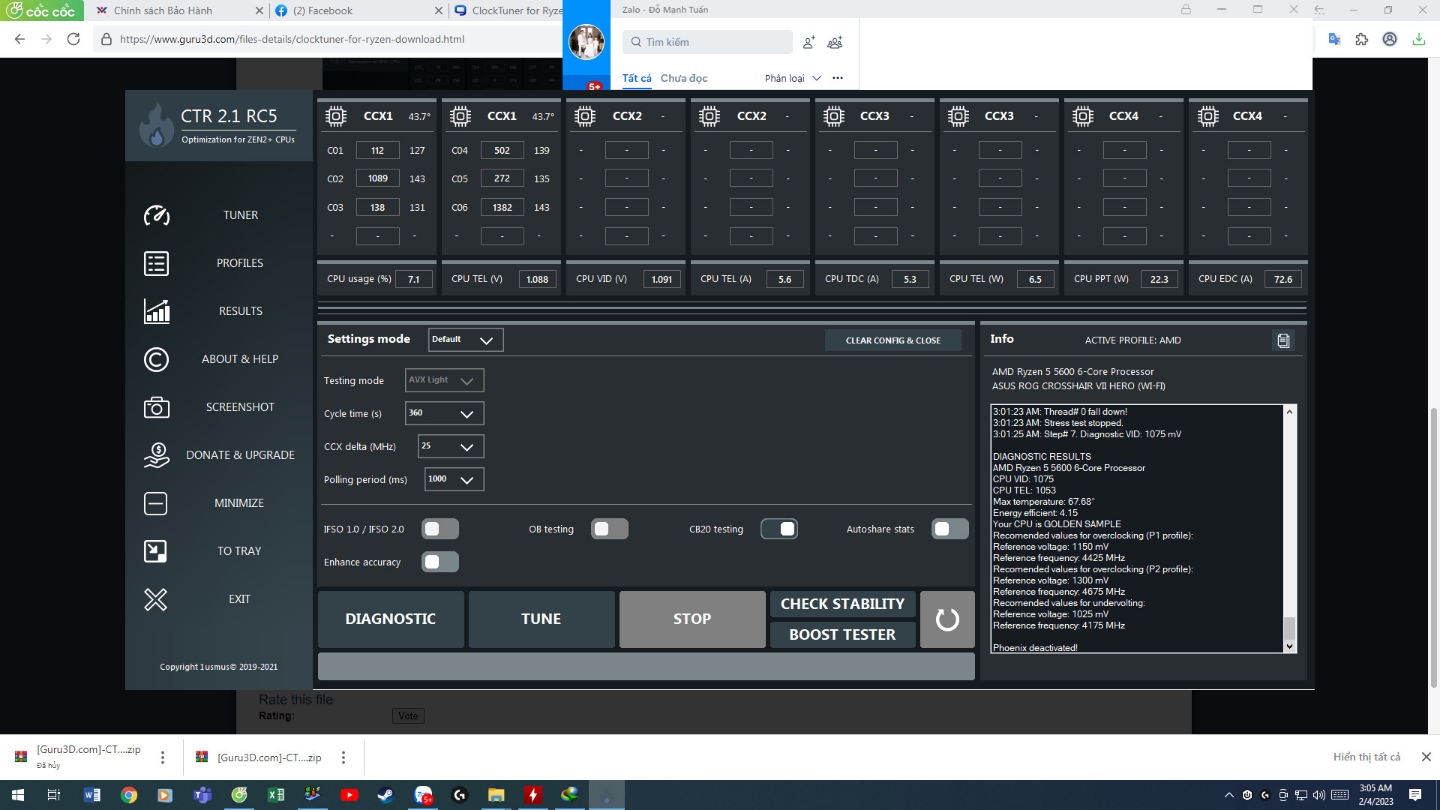Image resolution: width=1440 pixels, height=810 pixels.
Task: Open the Polling period (ms) dropdown
Action: click(x=454, y=479)
